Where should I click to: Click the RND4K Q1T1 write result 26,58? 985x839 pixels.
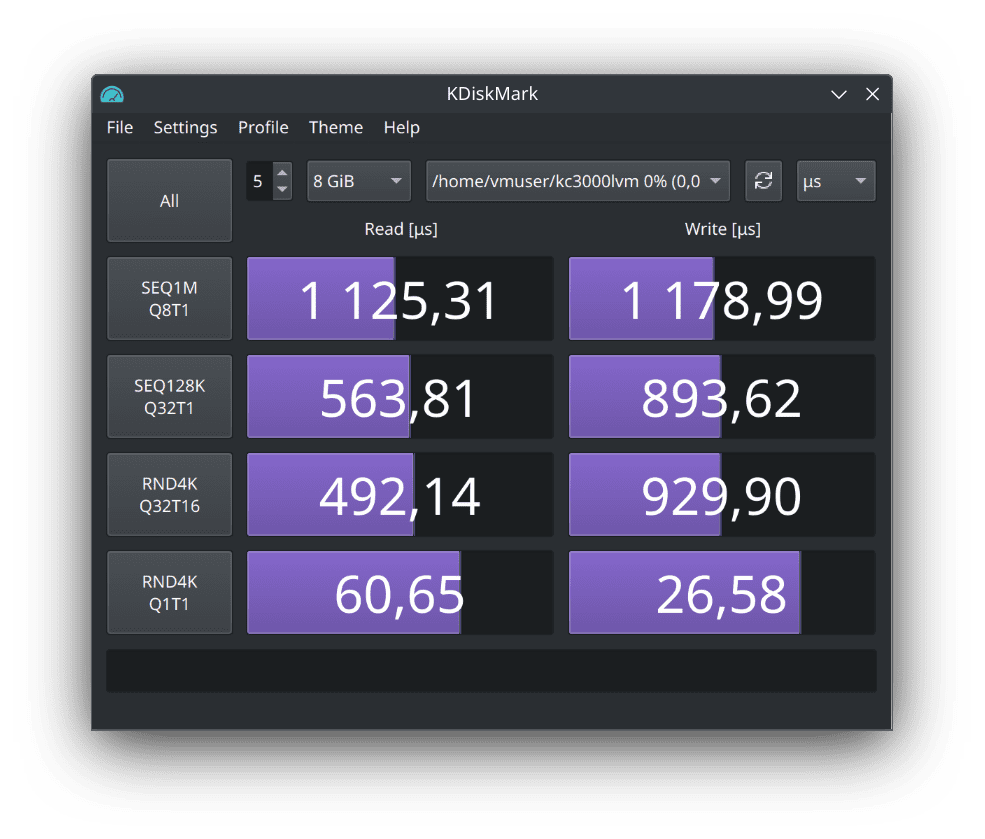coord(722,592)
